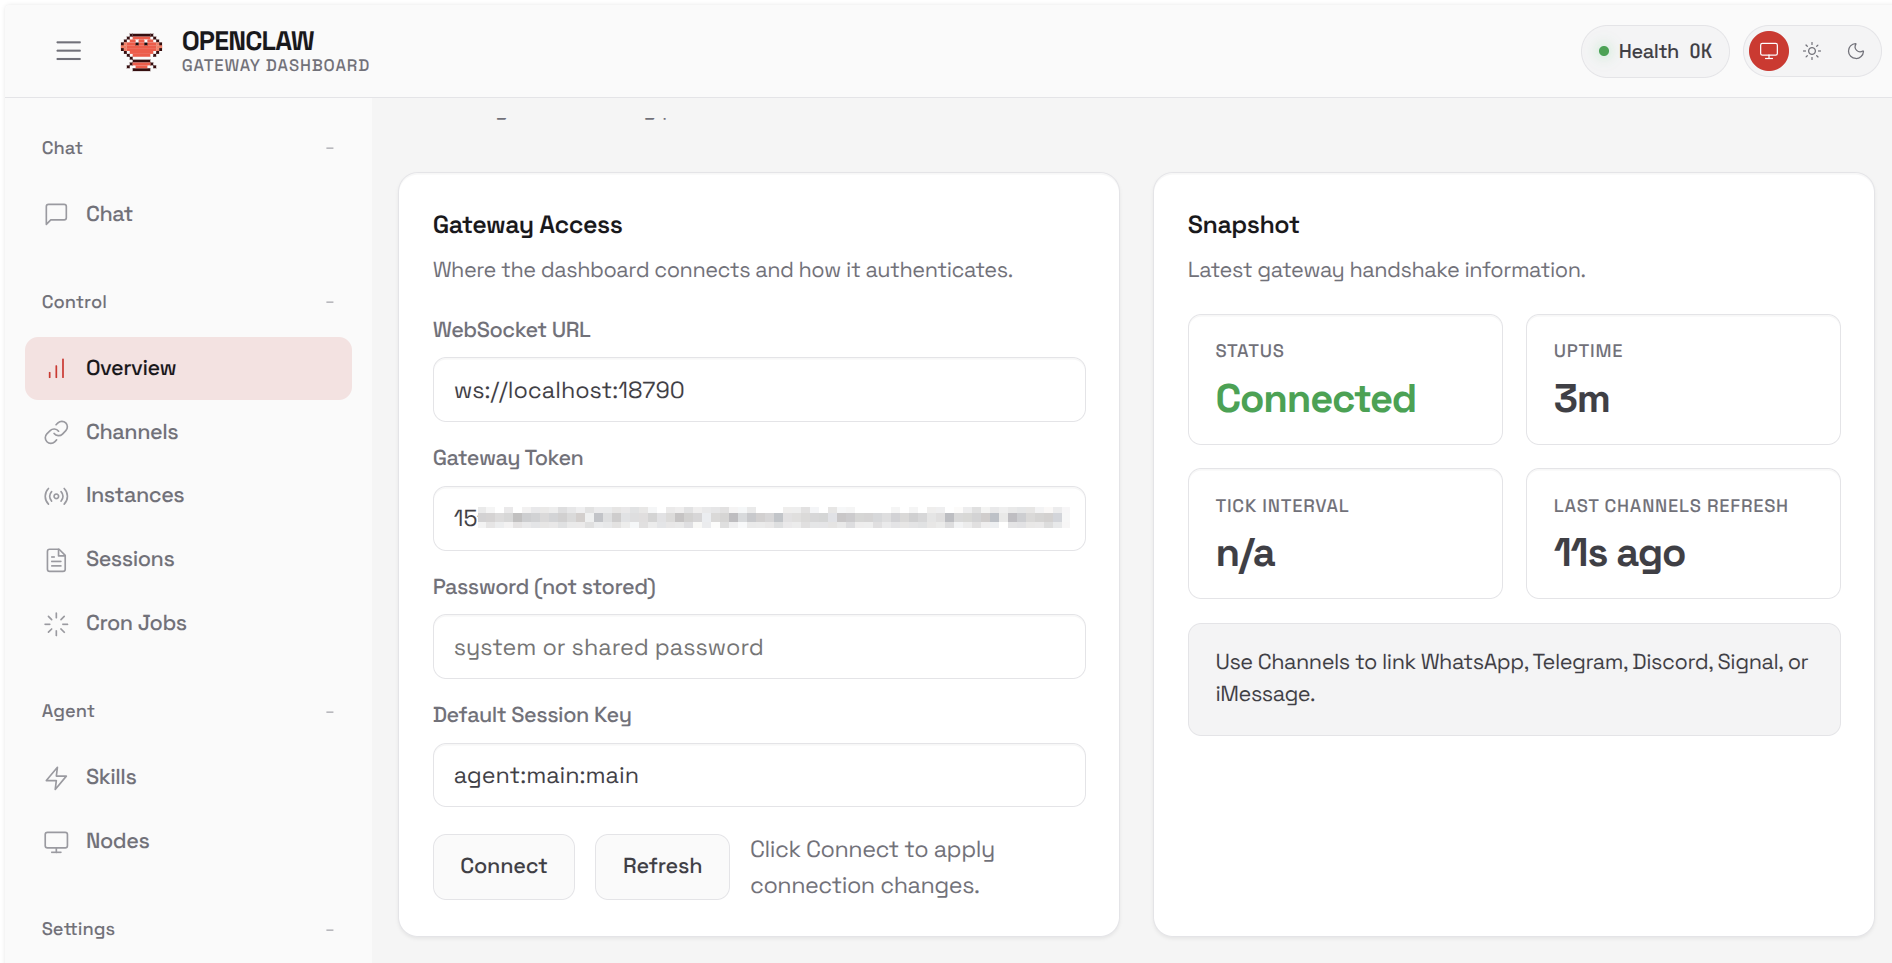Viewport: 1892px width, 963px height.
Task: Click the Sessions document icon
Action: pos(56,560)
